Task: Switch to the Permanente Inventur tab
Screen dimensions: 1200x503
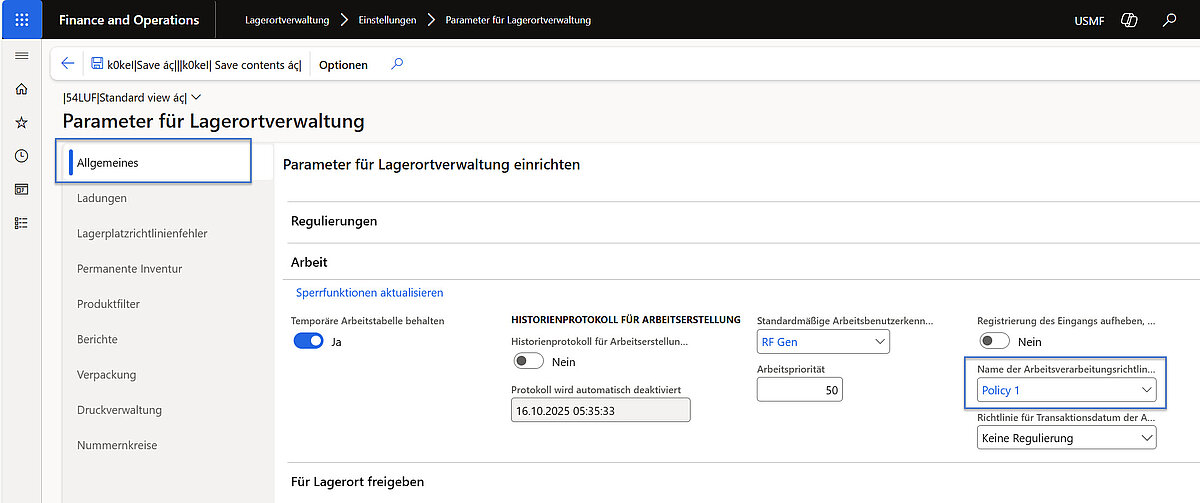Action: [x=129, y=269]
